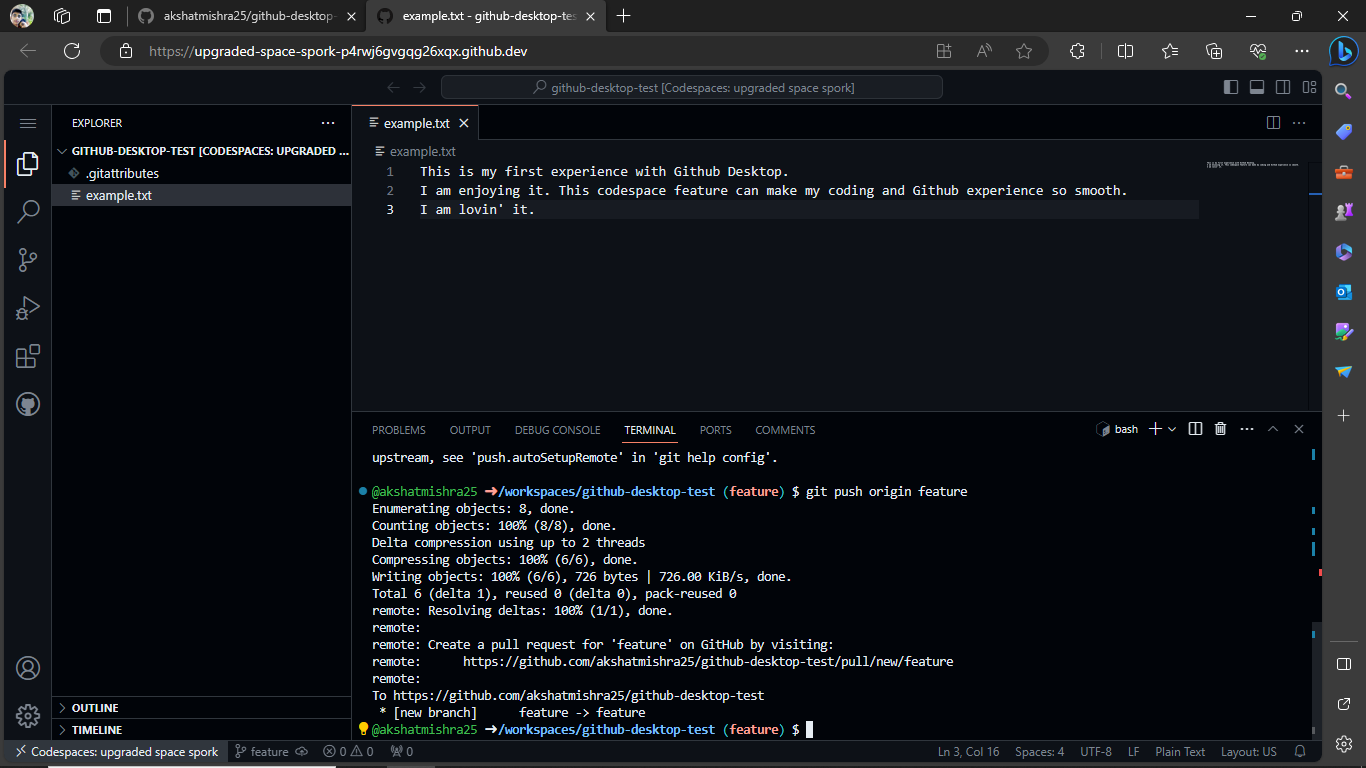The width and height of the screenshot is (1366, 768).
Task: Open the Remote Explorer globe icon
Action: tap(27, 404)
